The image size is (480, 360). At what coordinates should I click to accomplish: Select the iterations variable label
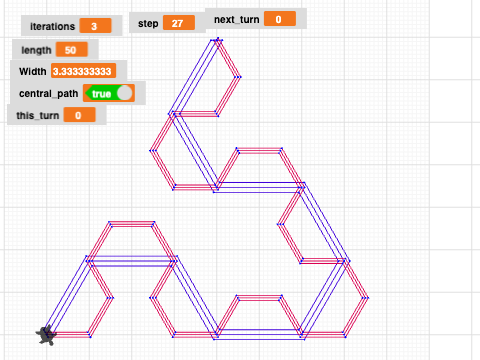click(52, 26)
